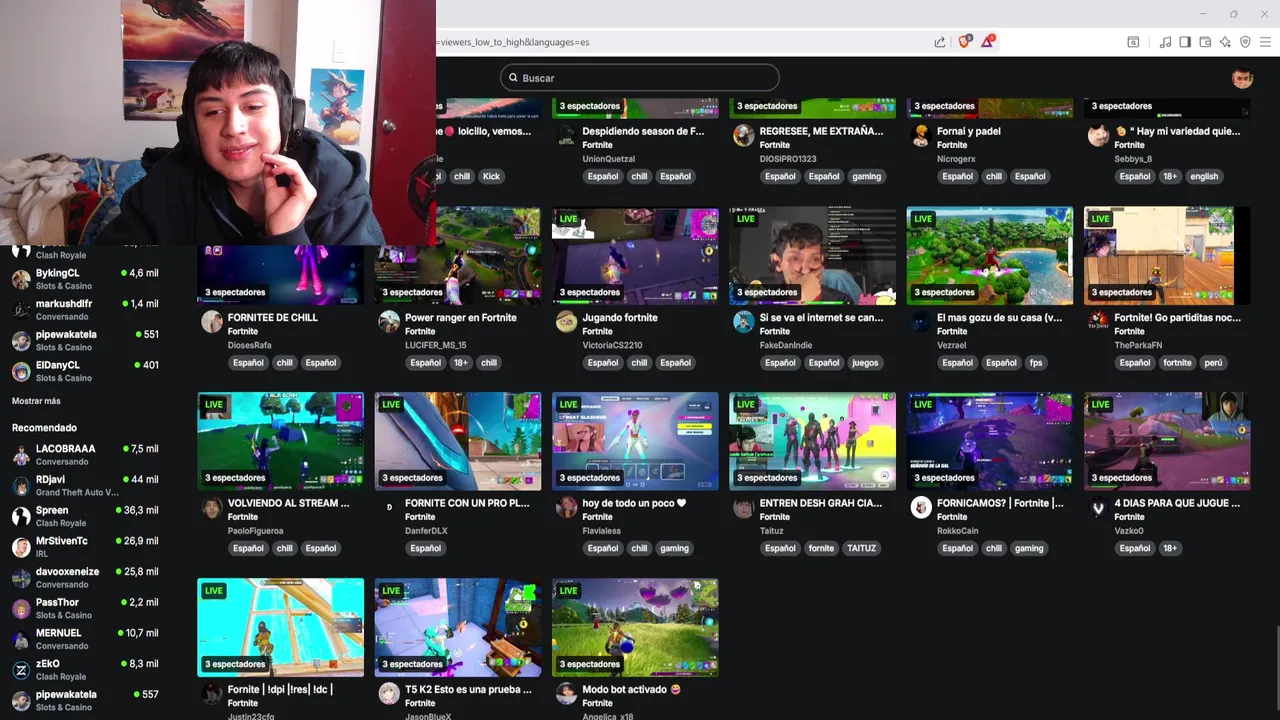This screenshot has width=1280, height=720.
Task: Click FakeDanIndie streamer avatar on card
Action: click(x=743, y=321)
